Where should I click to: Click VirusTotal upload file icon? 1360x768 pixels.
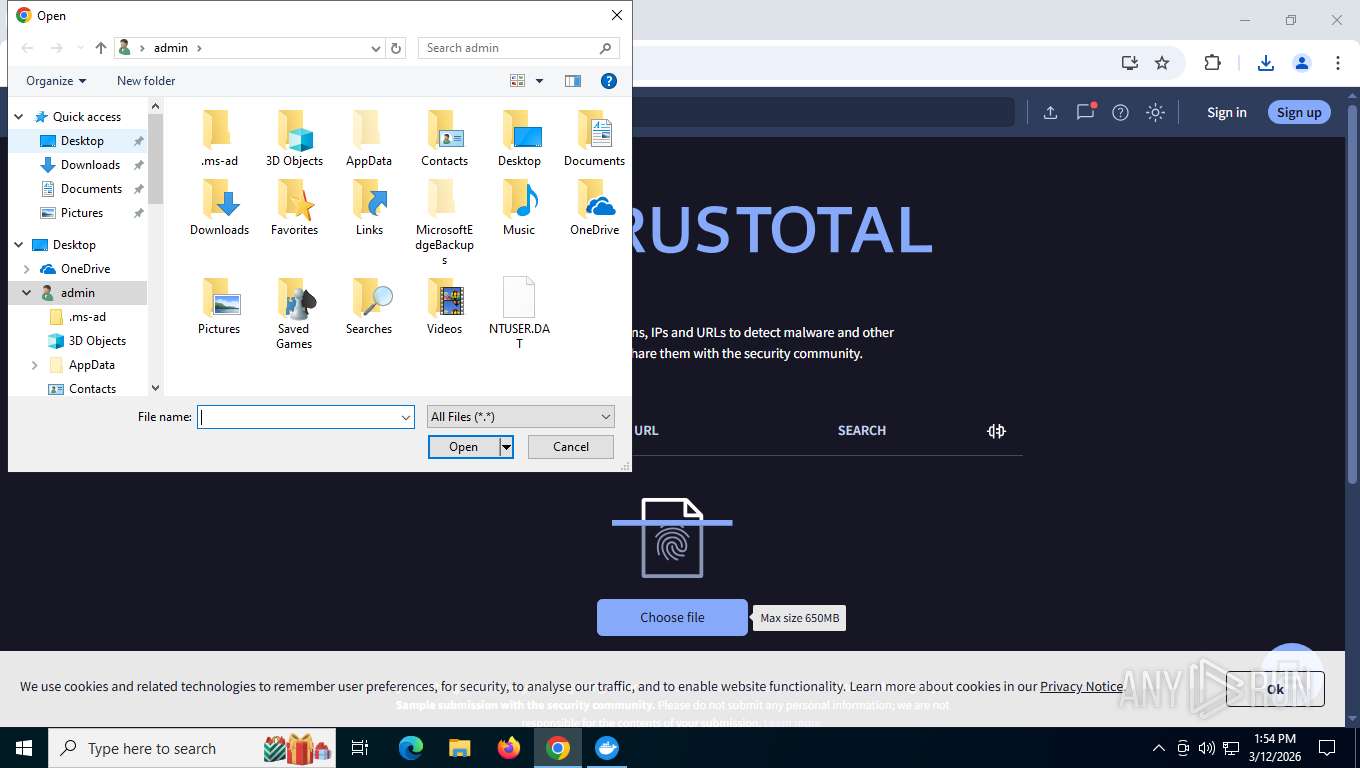[x=1050, y=112]
